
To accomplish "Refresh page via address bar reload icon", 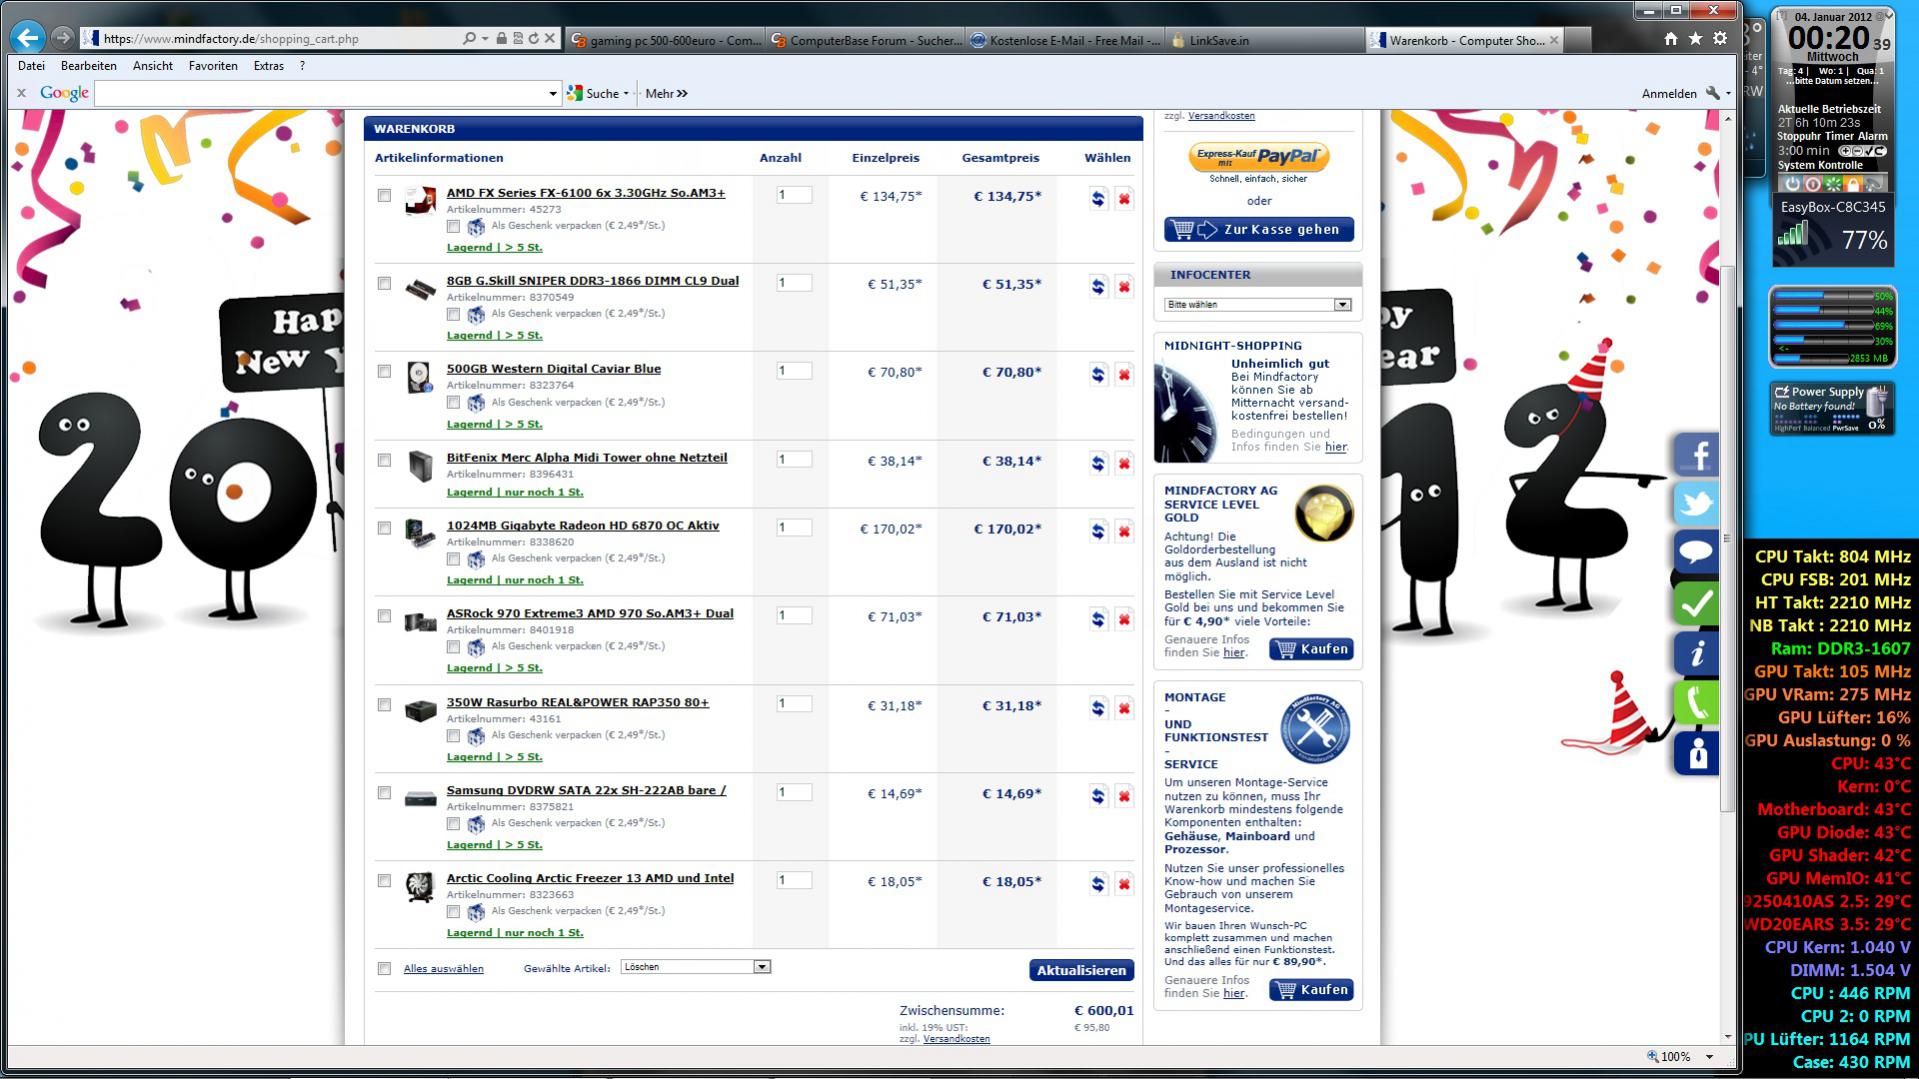I will point(533,38).
